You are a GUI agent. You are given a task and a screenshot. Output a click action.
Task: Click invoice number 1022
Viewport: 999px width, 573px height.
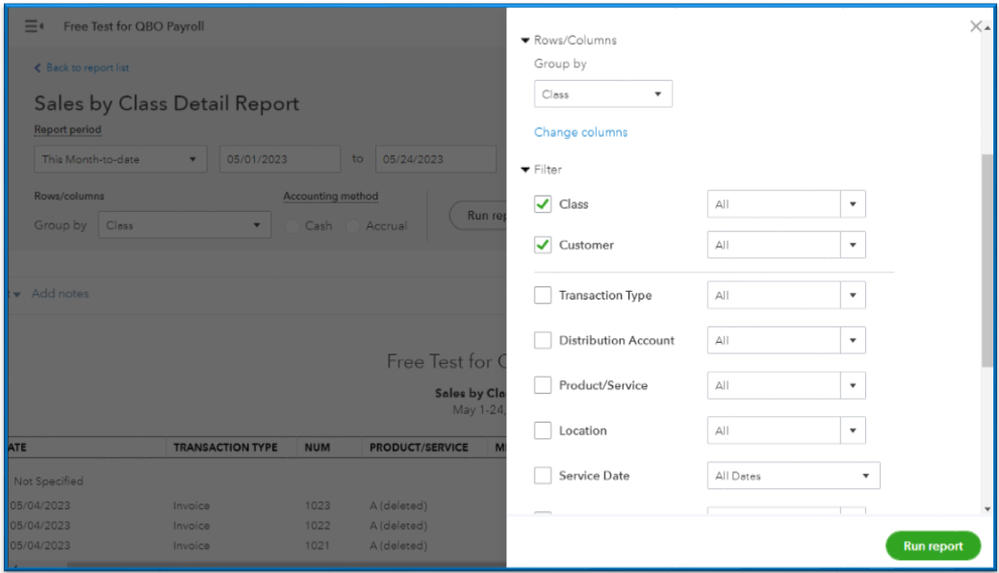pos(317,525)
